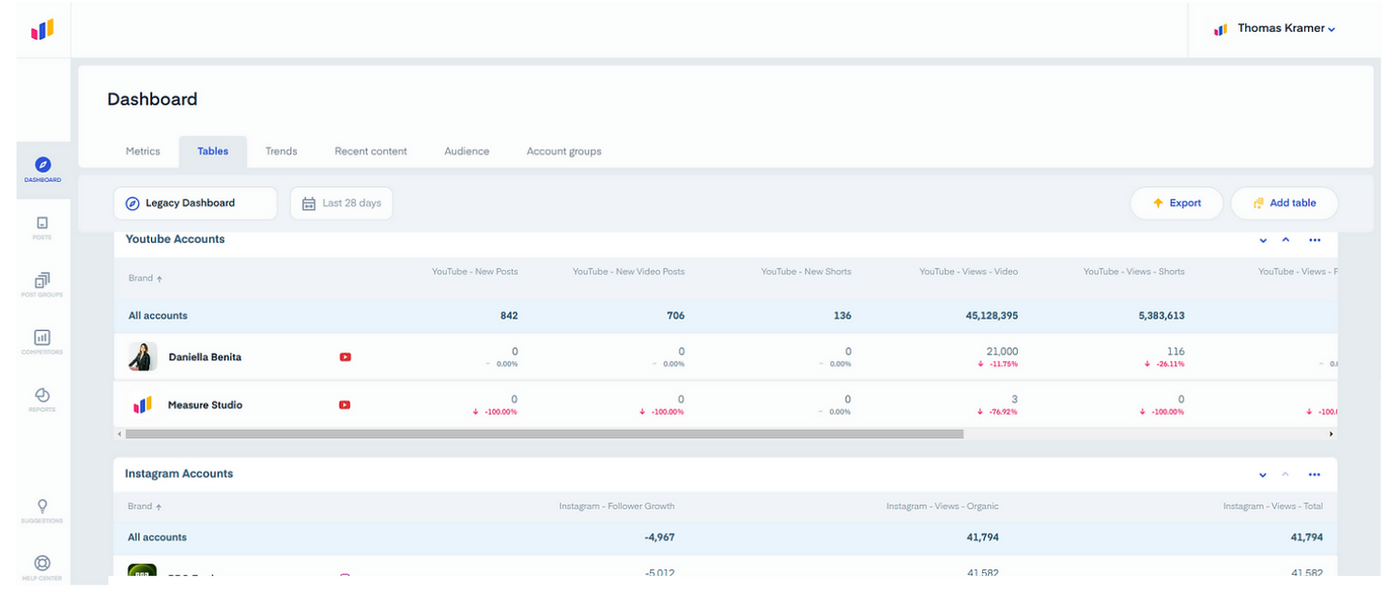Click the Measure Studio account logo in table
The width and height of the screenshot is (1400, 604).
[142, 405]
